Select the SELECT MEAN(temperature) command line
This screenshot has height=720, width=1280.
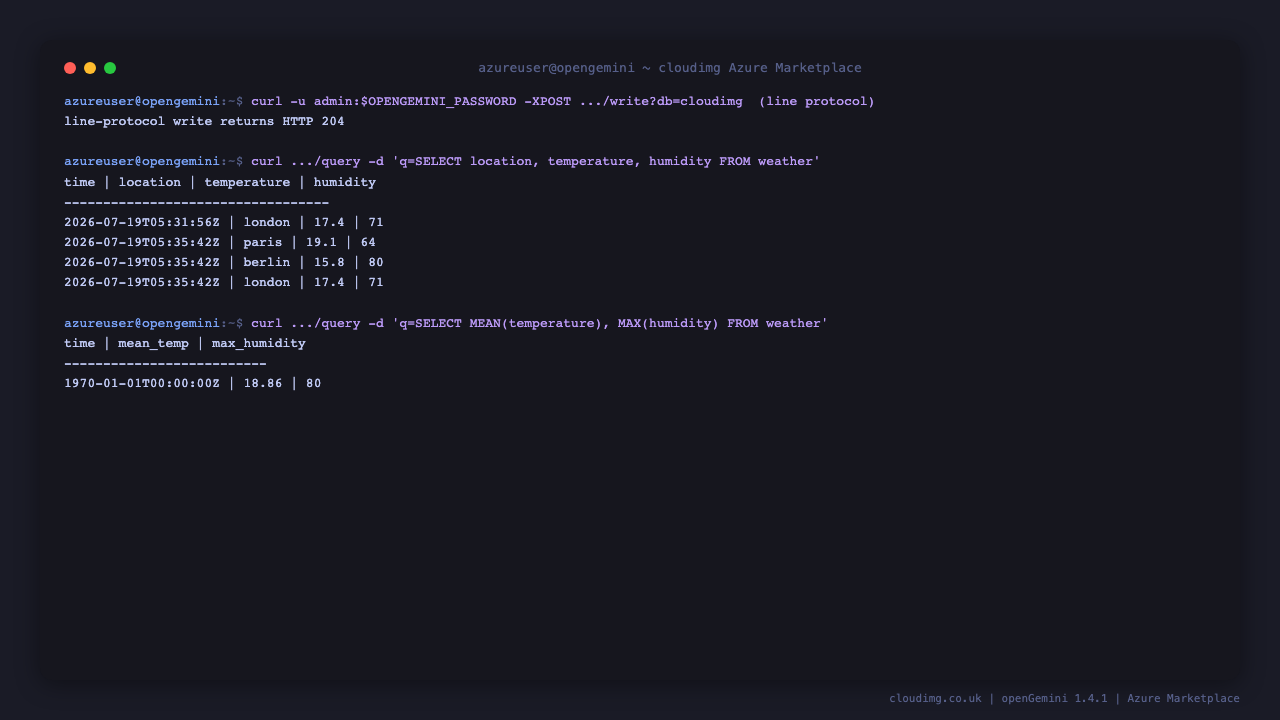click(446, 324)
